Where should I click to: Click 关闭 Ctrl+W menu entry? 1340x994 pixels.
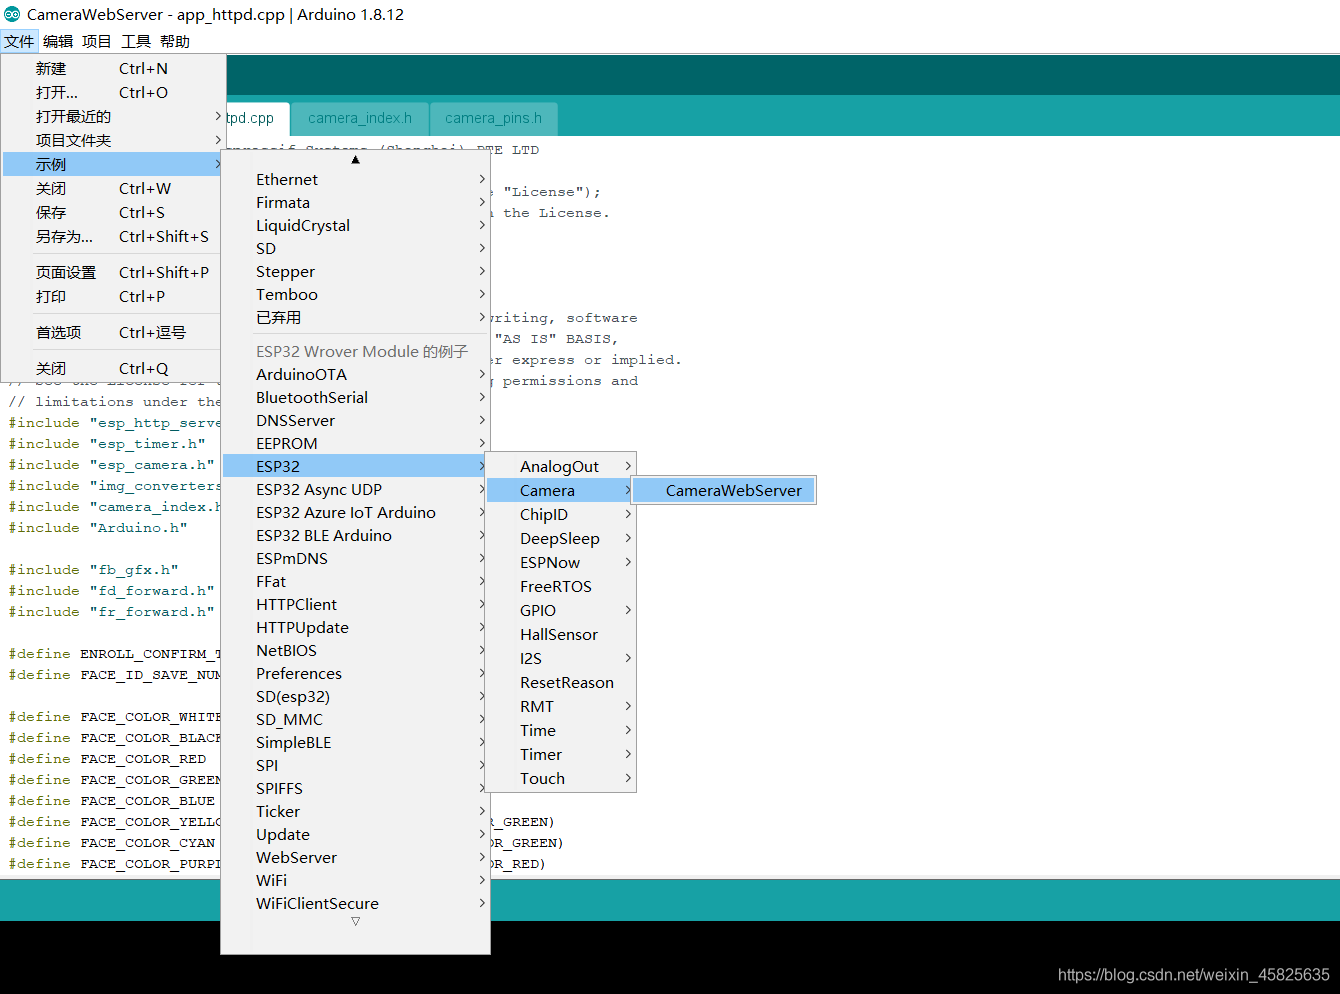pyautogui.click(x=113, y=188)
